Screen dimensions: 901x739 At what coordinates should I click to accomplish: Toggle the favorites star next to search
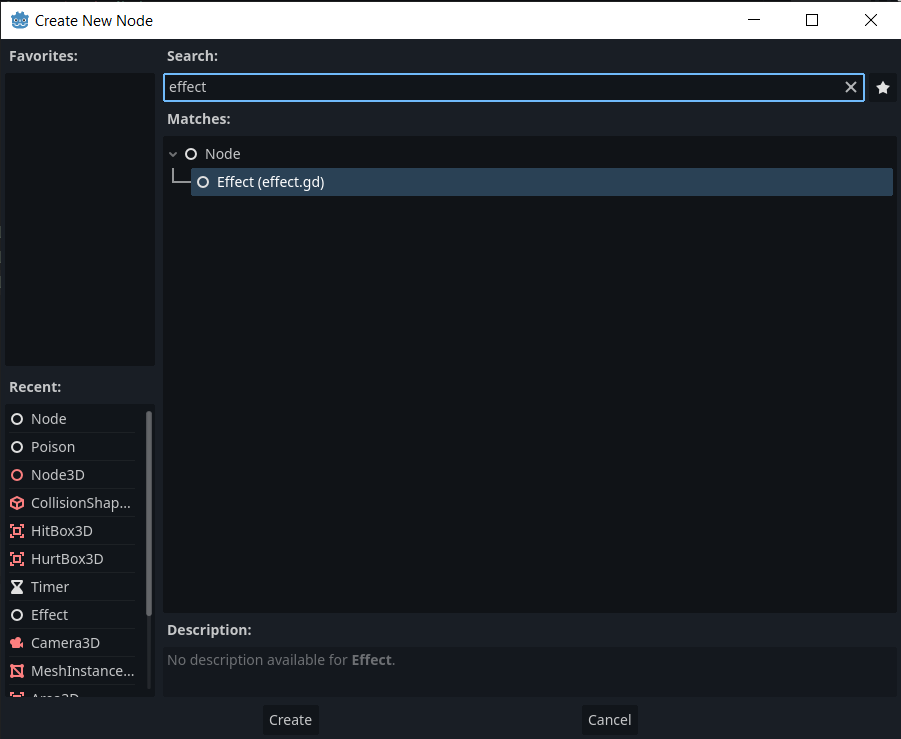click(x=882, y=88)
